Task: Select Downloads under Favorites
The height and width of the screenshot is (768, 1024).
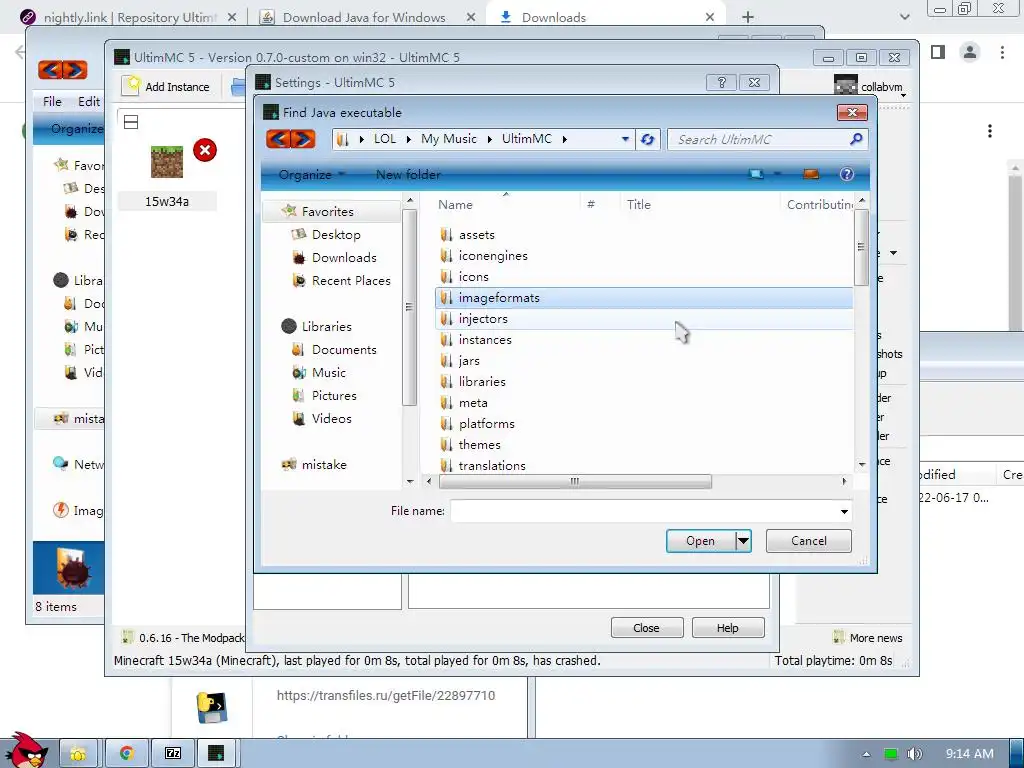Action: point(344,257)
